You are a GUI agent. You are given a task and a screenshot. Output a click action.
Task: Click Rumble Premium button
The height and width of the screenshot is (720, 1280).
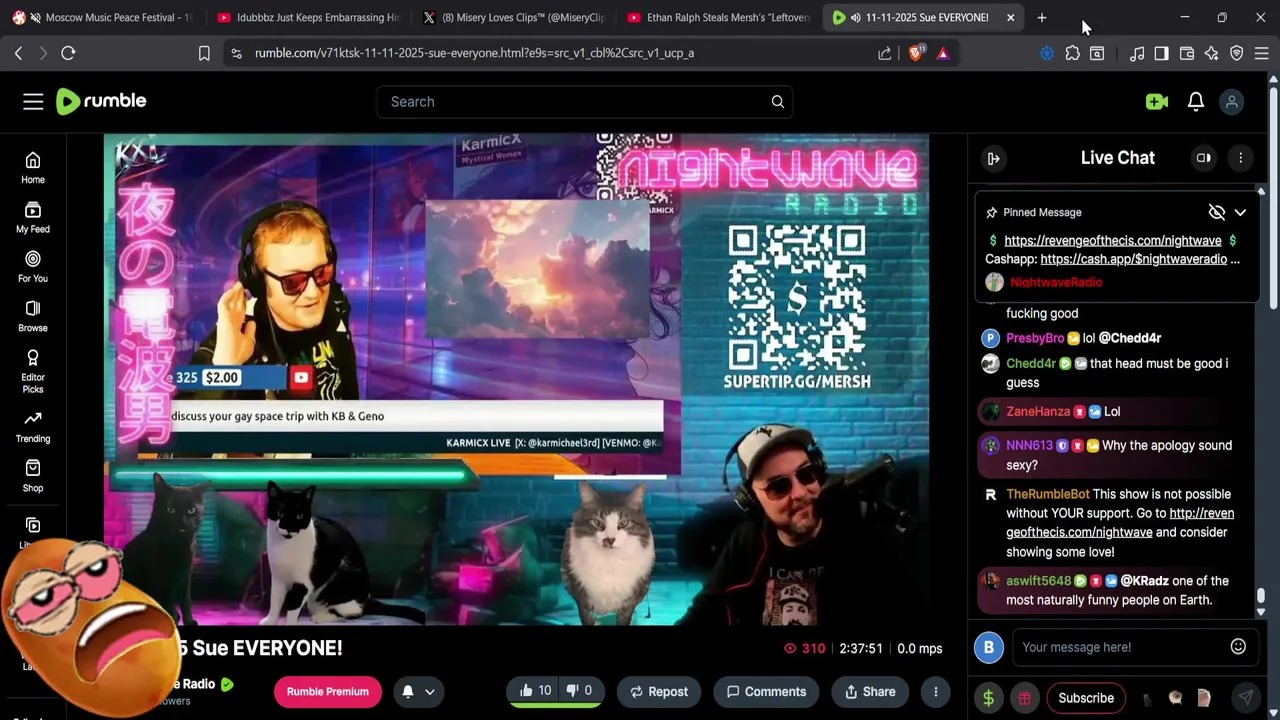tap(328, 691)
